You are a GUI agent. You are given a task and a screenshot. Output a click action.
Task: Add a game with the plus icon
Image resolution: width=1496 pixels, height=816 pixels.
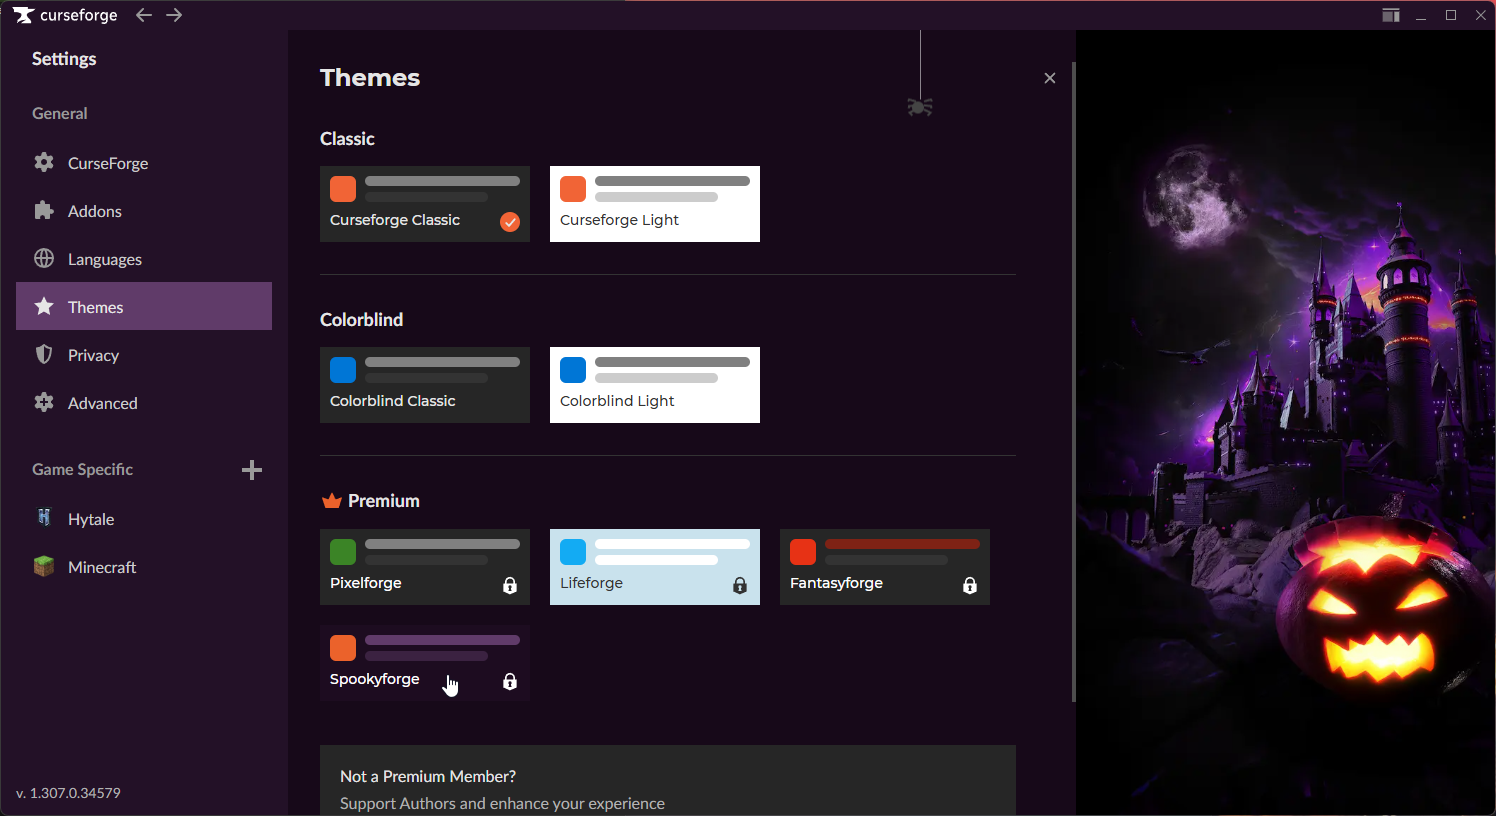coord(252,470)
